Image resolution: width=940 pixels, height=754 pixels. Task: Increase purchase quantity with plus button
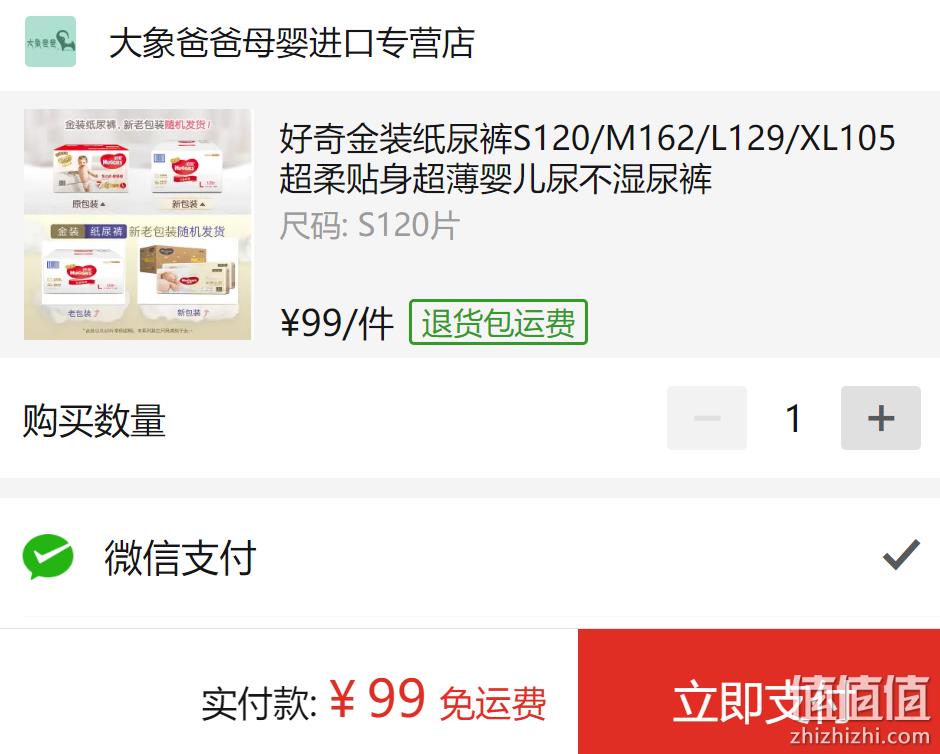click(x=881, y=418)
